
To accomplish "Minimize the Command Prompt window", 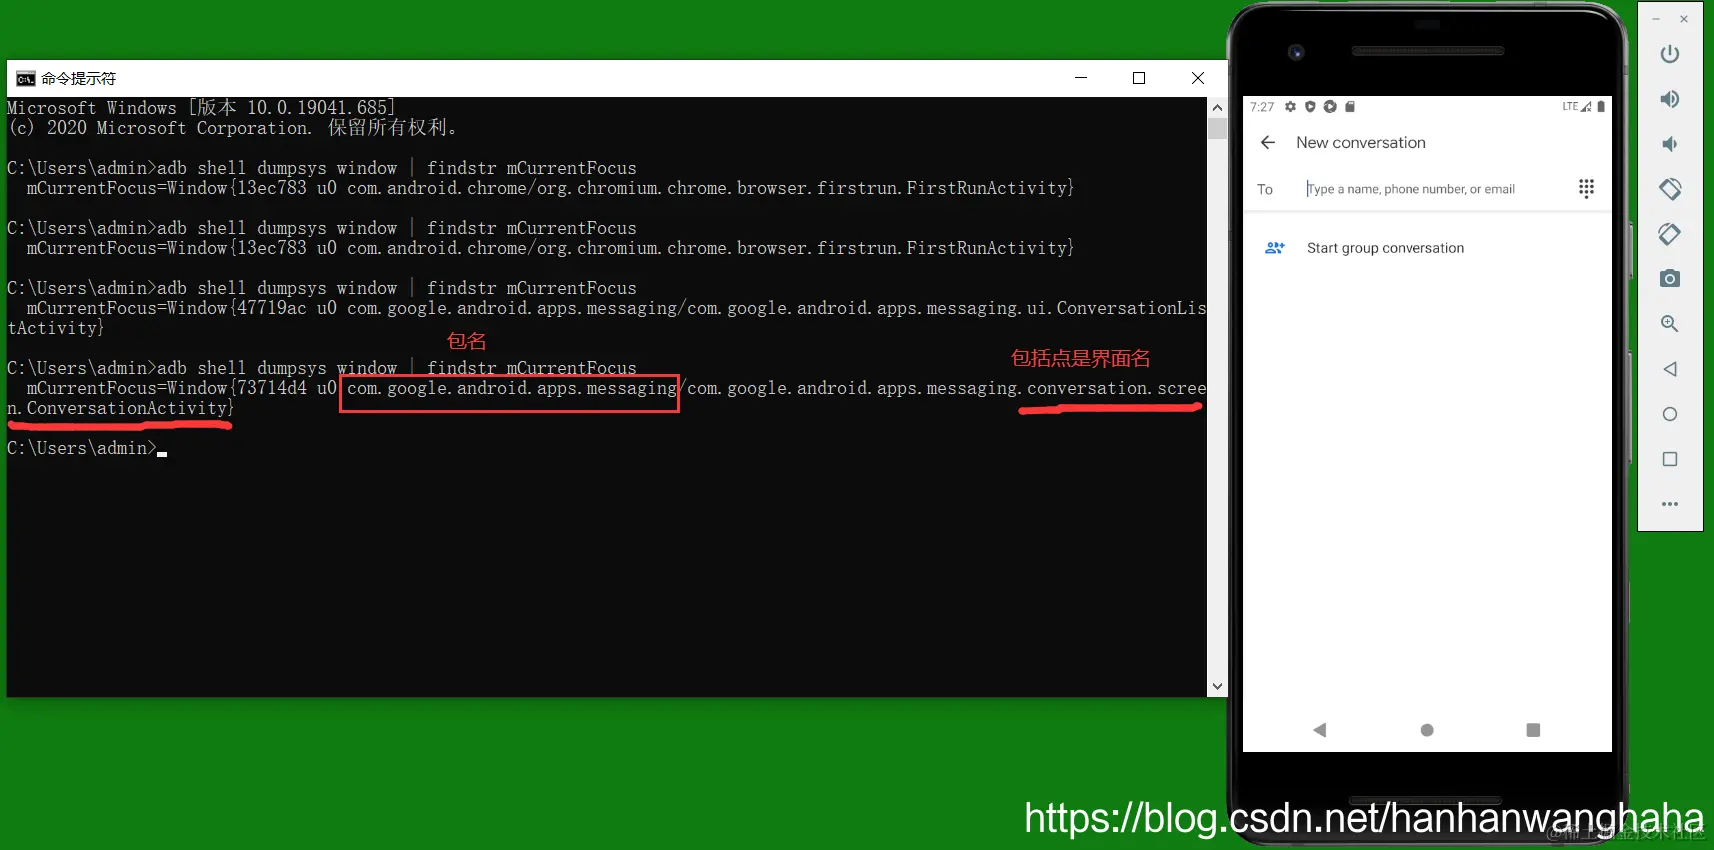I will [1081, 78].
